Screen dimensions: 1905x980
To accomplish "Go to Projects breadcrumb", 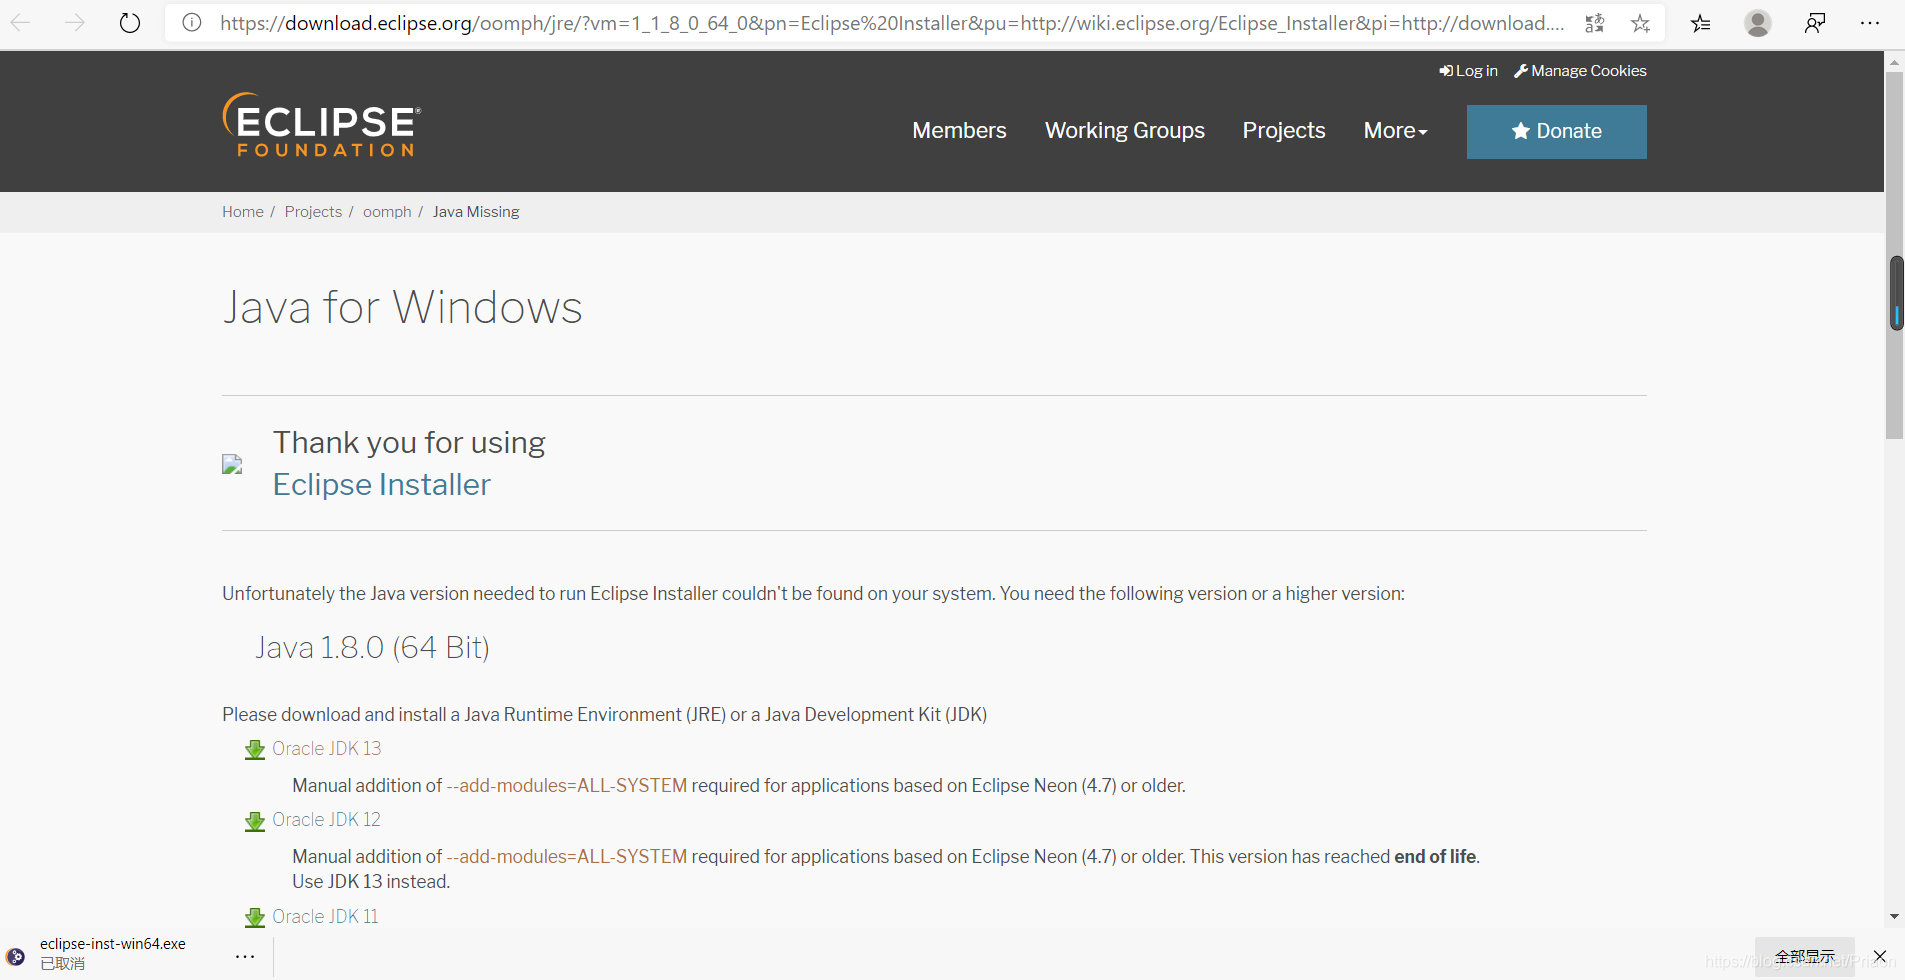I will click(313, 212).
